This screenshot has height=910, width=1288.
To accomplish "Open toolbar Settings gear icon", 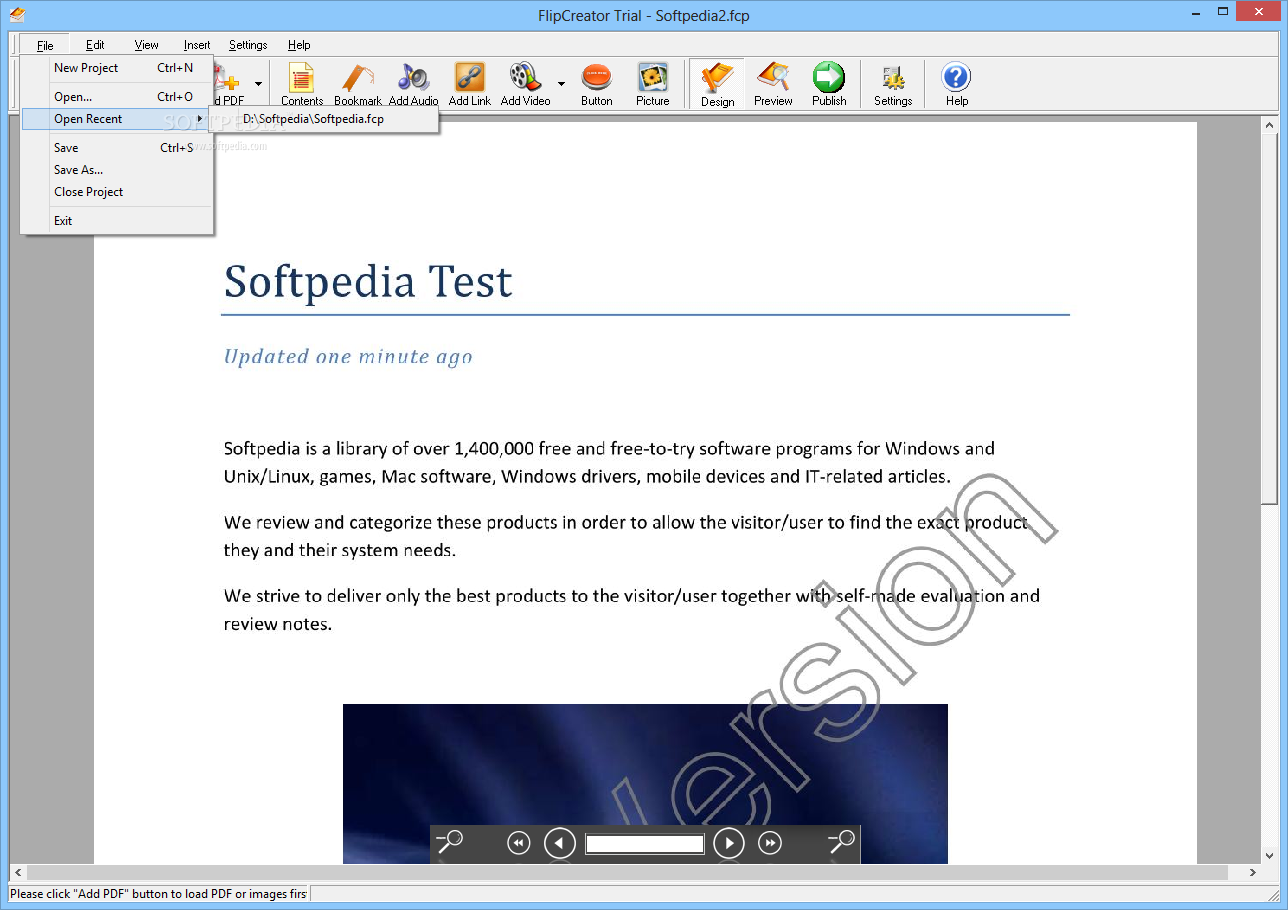I will pyautogui.click(x=893, y=84).
